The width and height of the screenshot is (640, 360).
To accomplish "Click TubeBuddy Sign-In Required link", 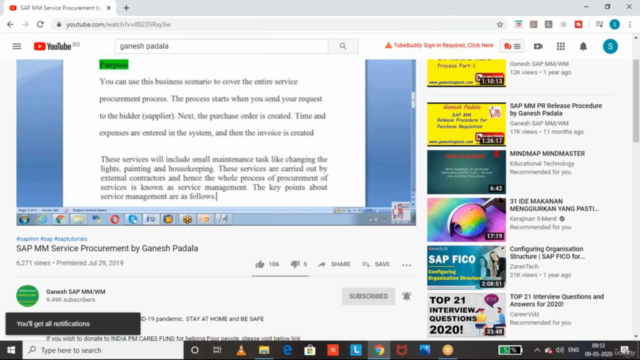I will (x=439, y=45).
